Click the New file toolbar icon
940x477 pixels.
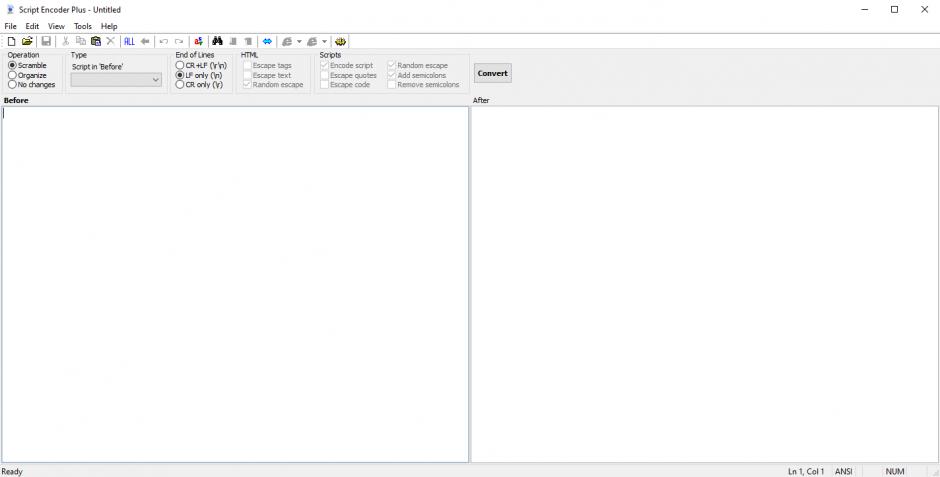coord(11,41)
